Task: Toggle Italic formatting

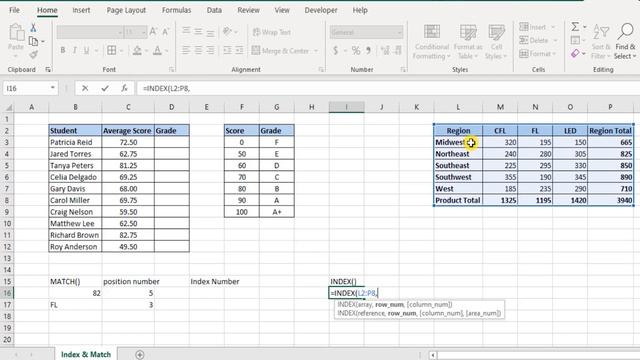Action: click(74, 50)
